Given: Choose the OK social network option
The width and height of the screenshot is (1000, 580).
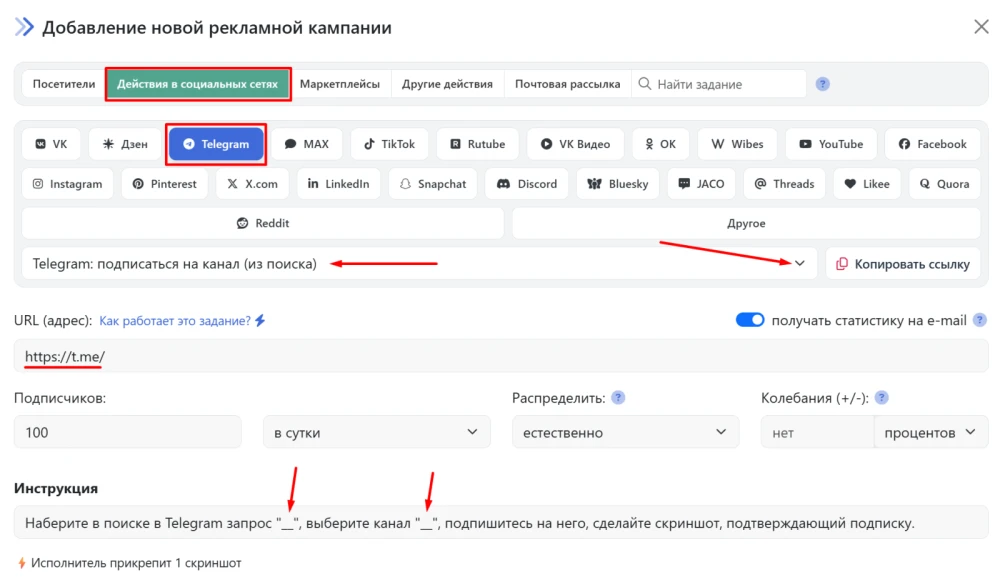Looking at the screenshot, I should (661, 143).
